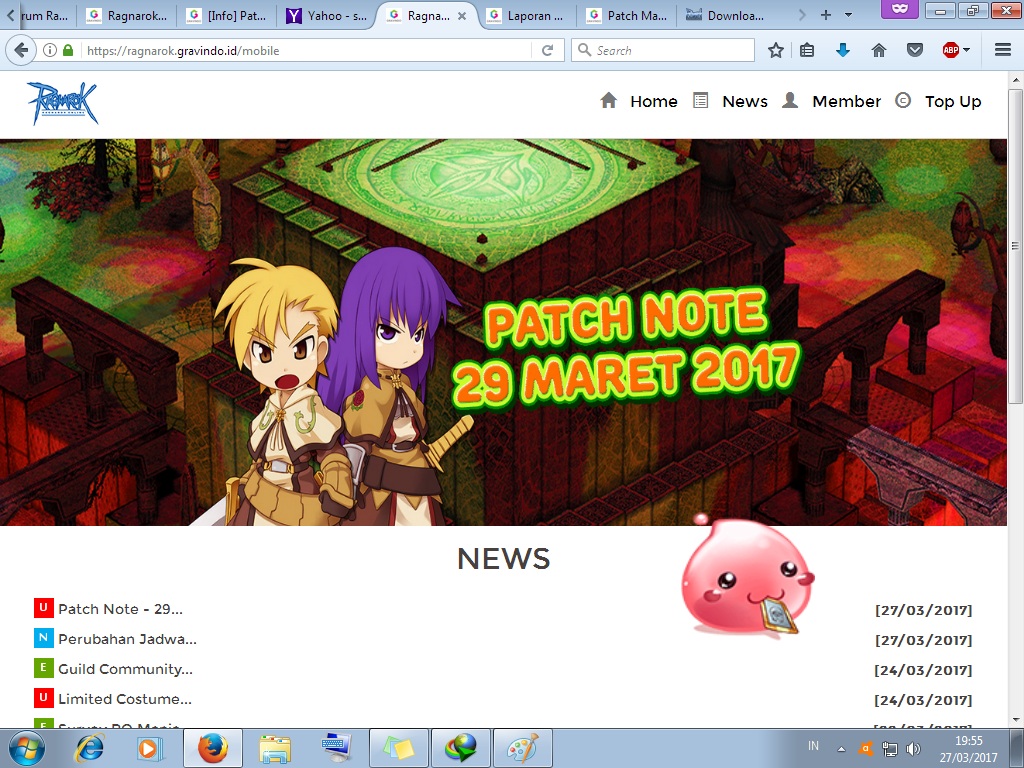Open a new tab with plus button
This screenshot has height=768, width=1024.
(x=826, y=15)
